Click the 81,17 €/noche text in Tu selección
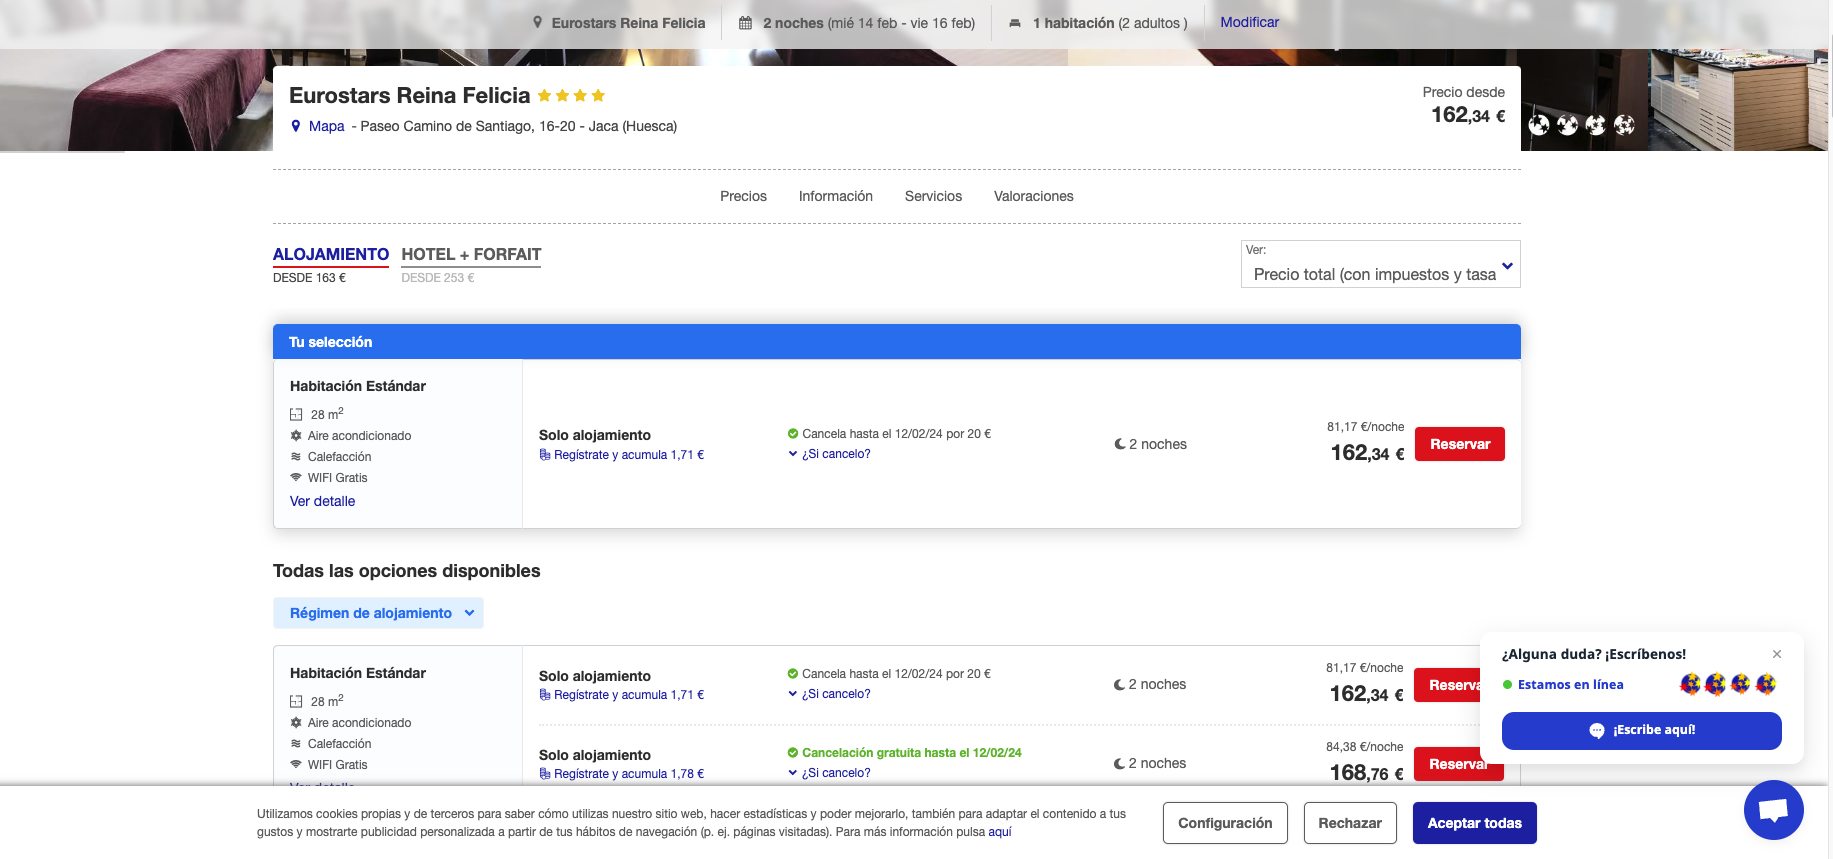 1365,427
